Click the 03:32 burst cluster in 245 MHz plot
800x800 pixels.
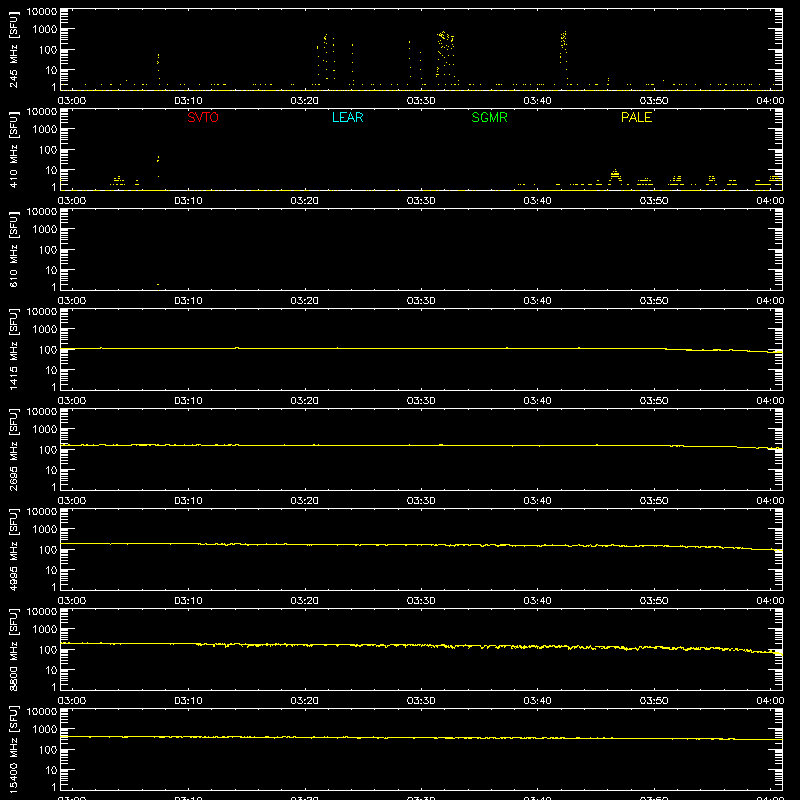[445, 54]
